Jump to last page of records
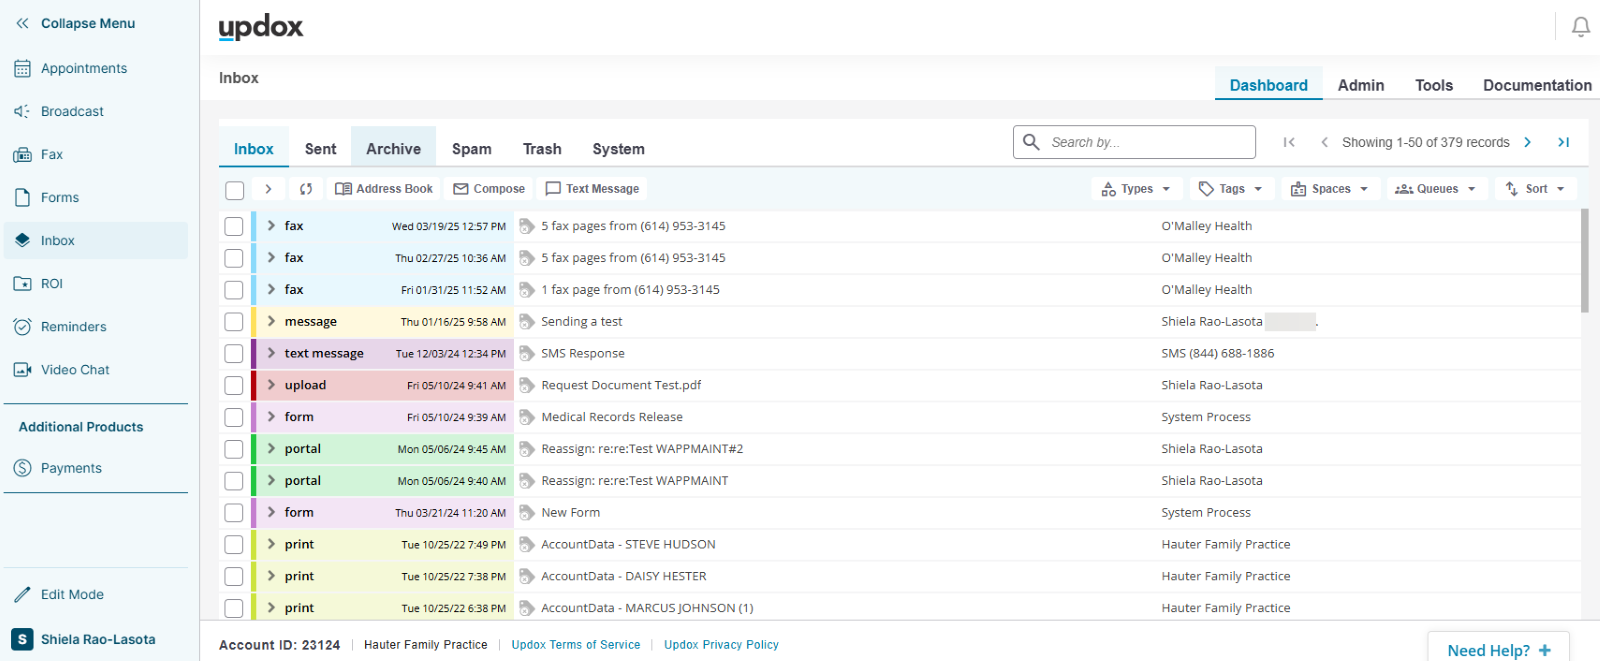Viewport: 1600px width, 661px height. click(1564, 142)
